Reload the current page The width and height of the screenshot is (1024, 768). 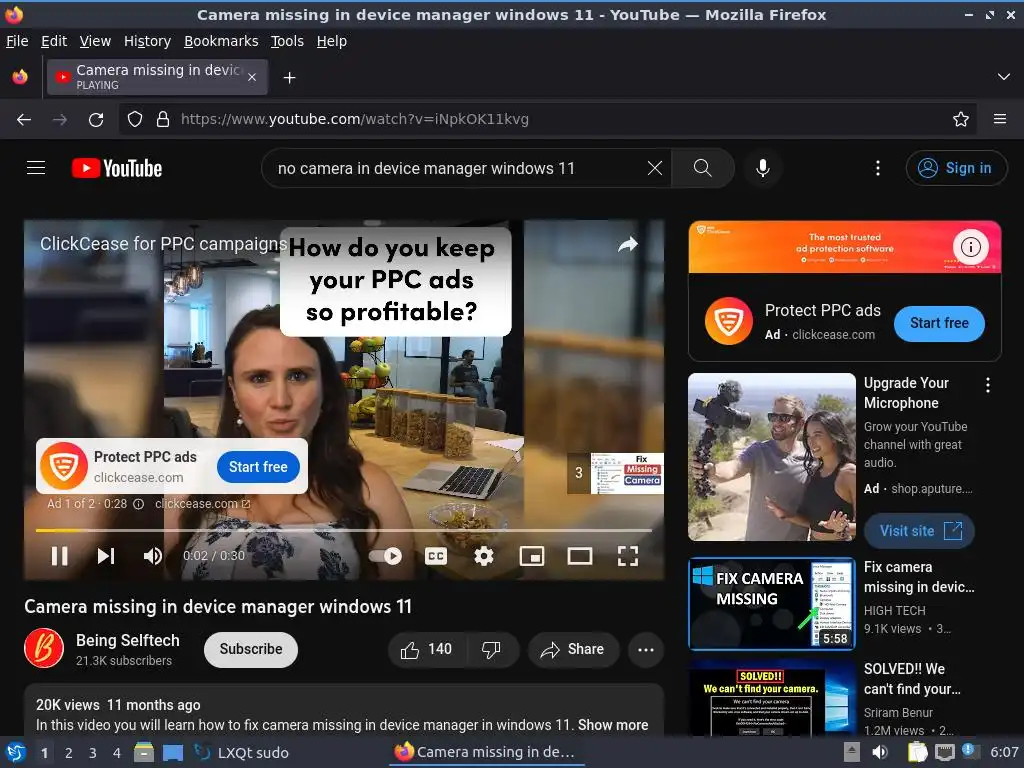click(96, 120)
